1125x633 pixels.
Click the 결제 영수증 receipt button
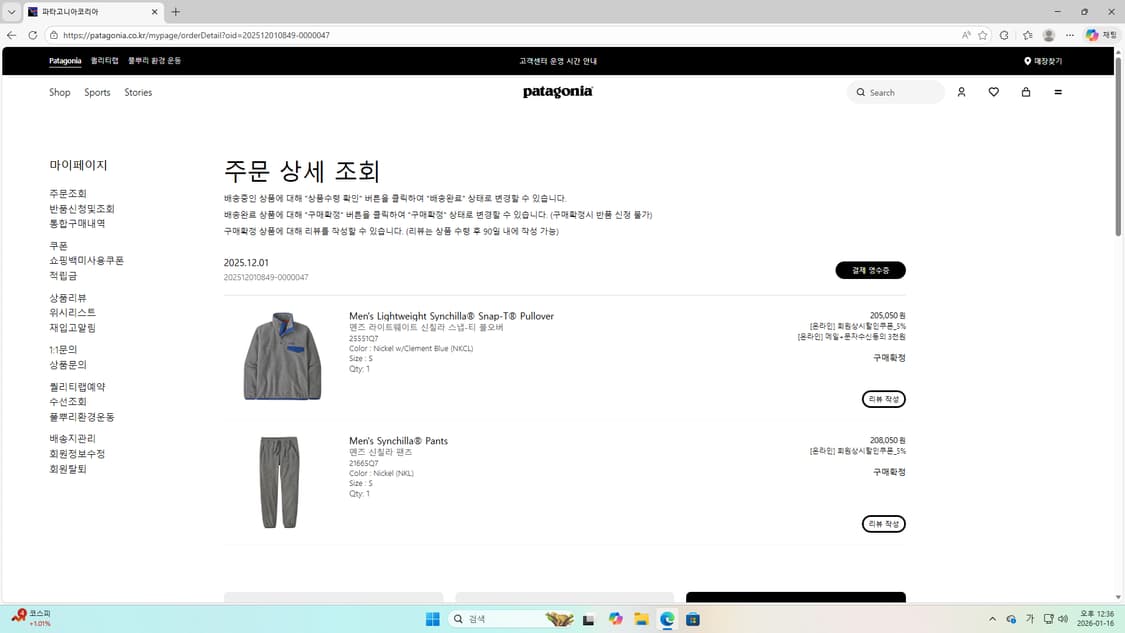pos(870,270)
